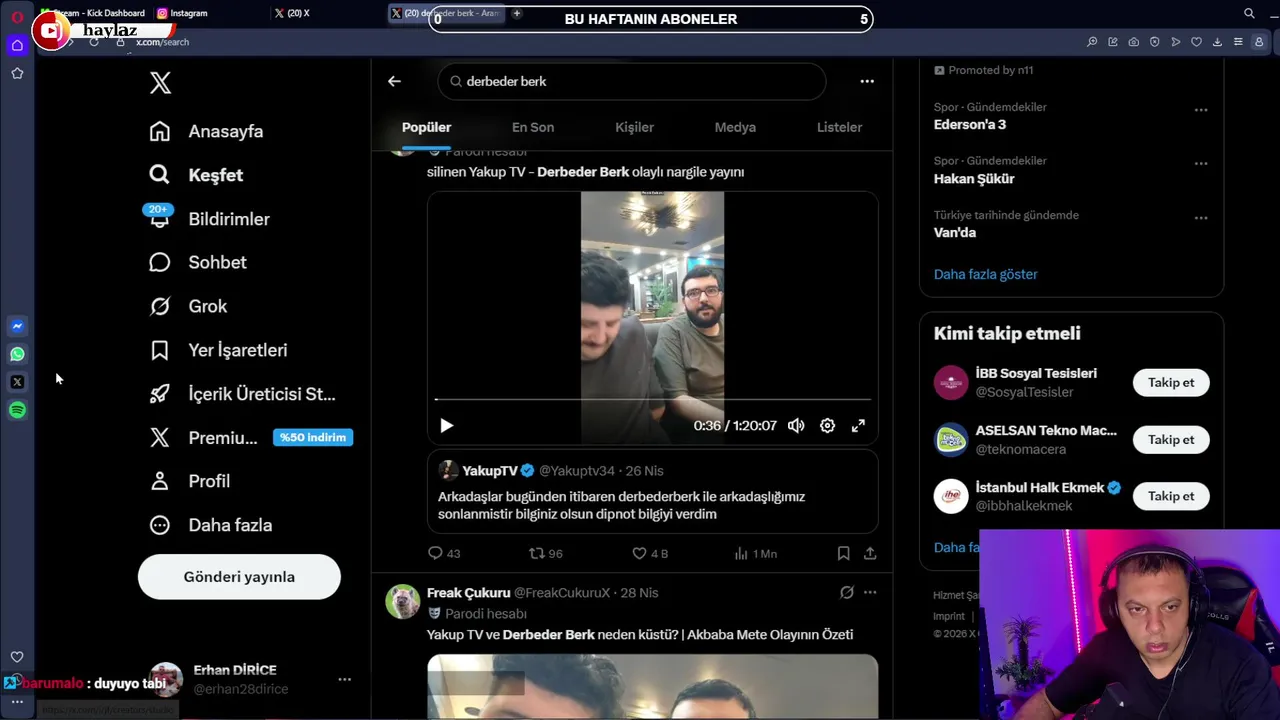Screen dimensions: 1280x720
Task: Reply to tweet with 43 comments
Action: pos(444,553)
